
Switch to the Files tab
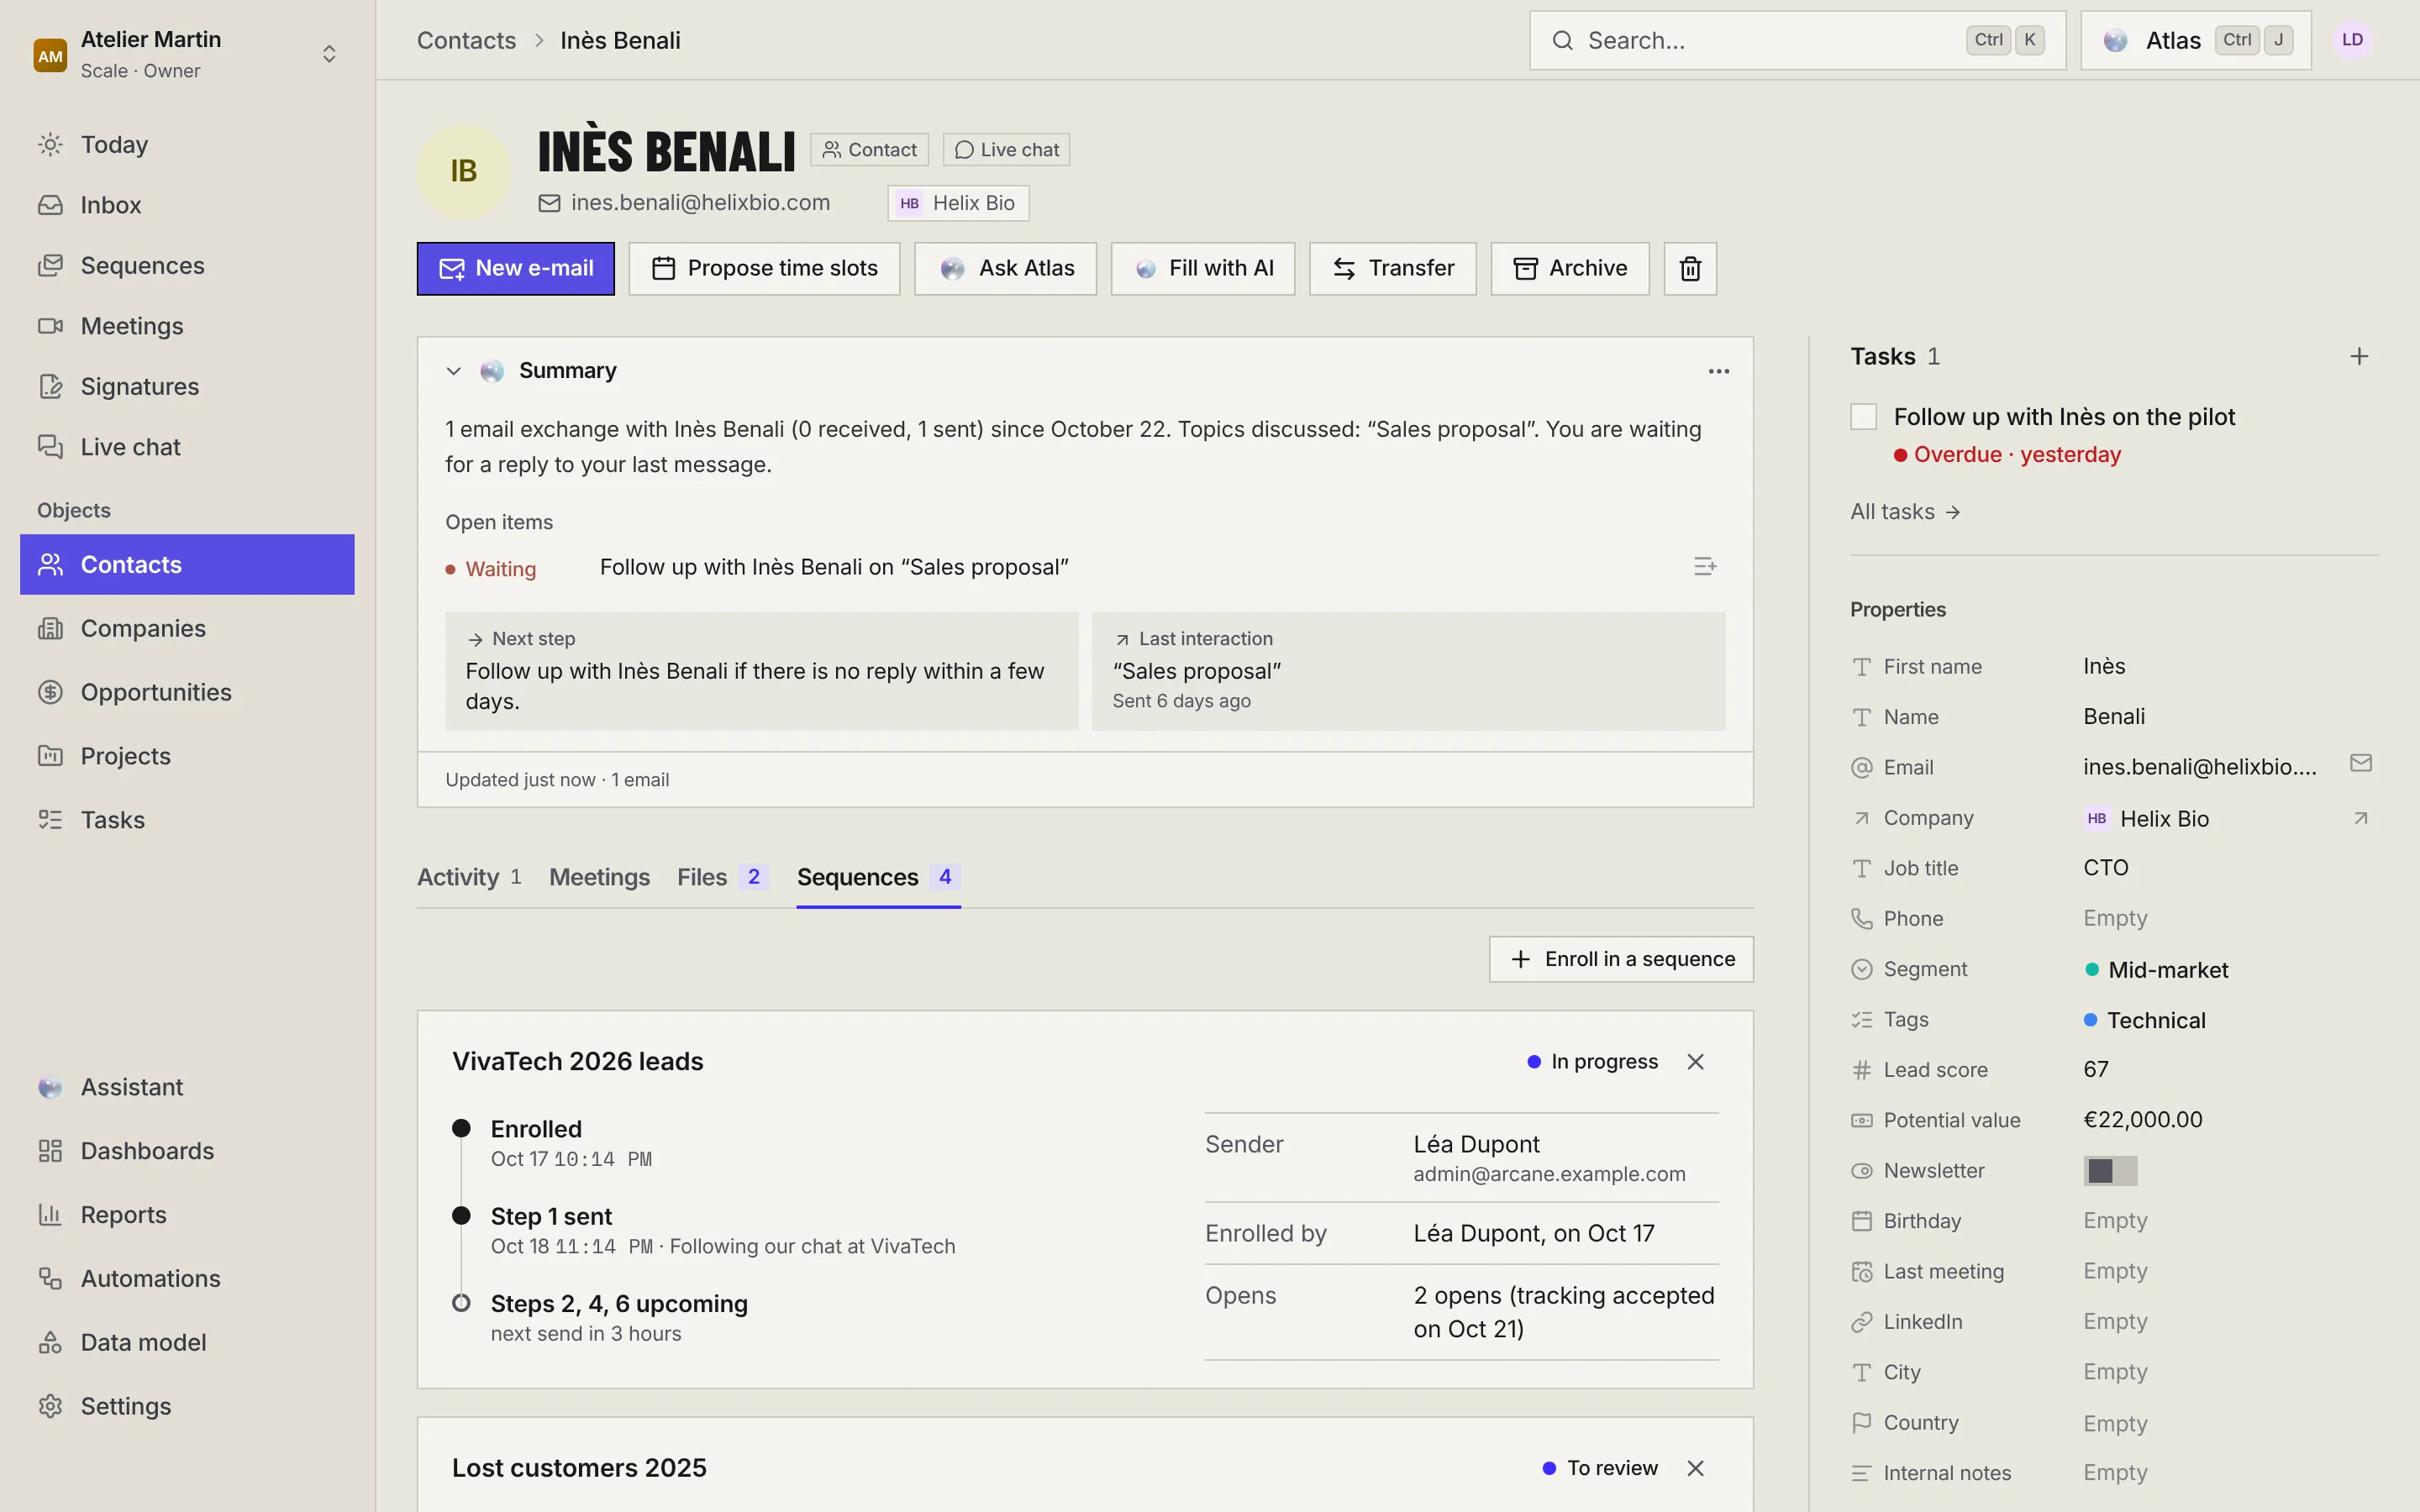tap(722, 877)
